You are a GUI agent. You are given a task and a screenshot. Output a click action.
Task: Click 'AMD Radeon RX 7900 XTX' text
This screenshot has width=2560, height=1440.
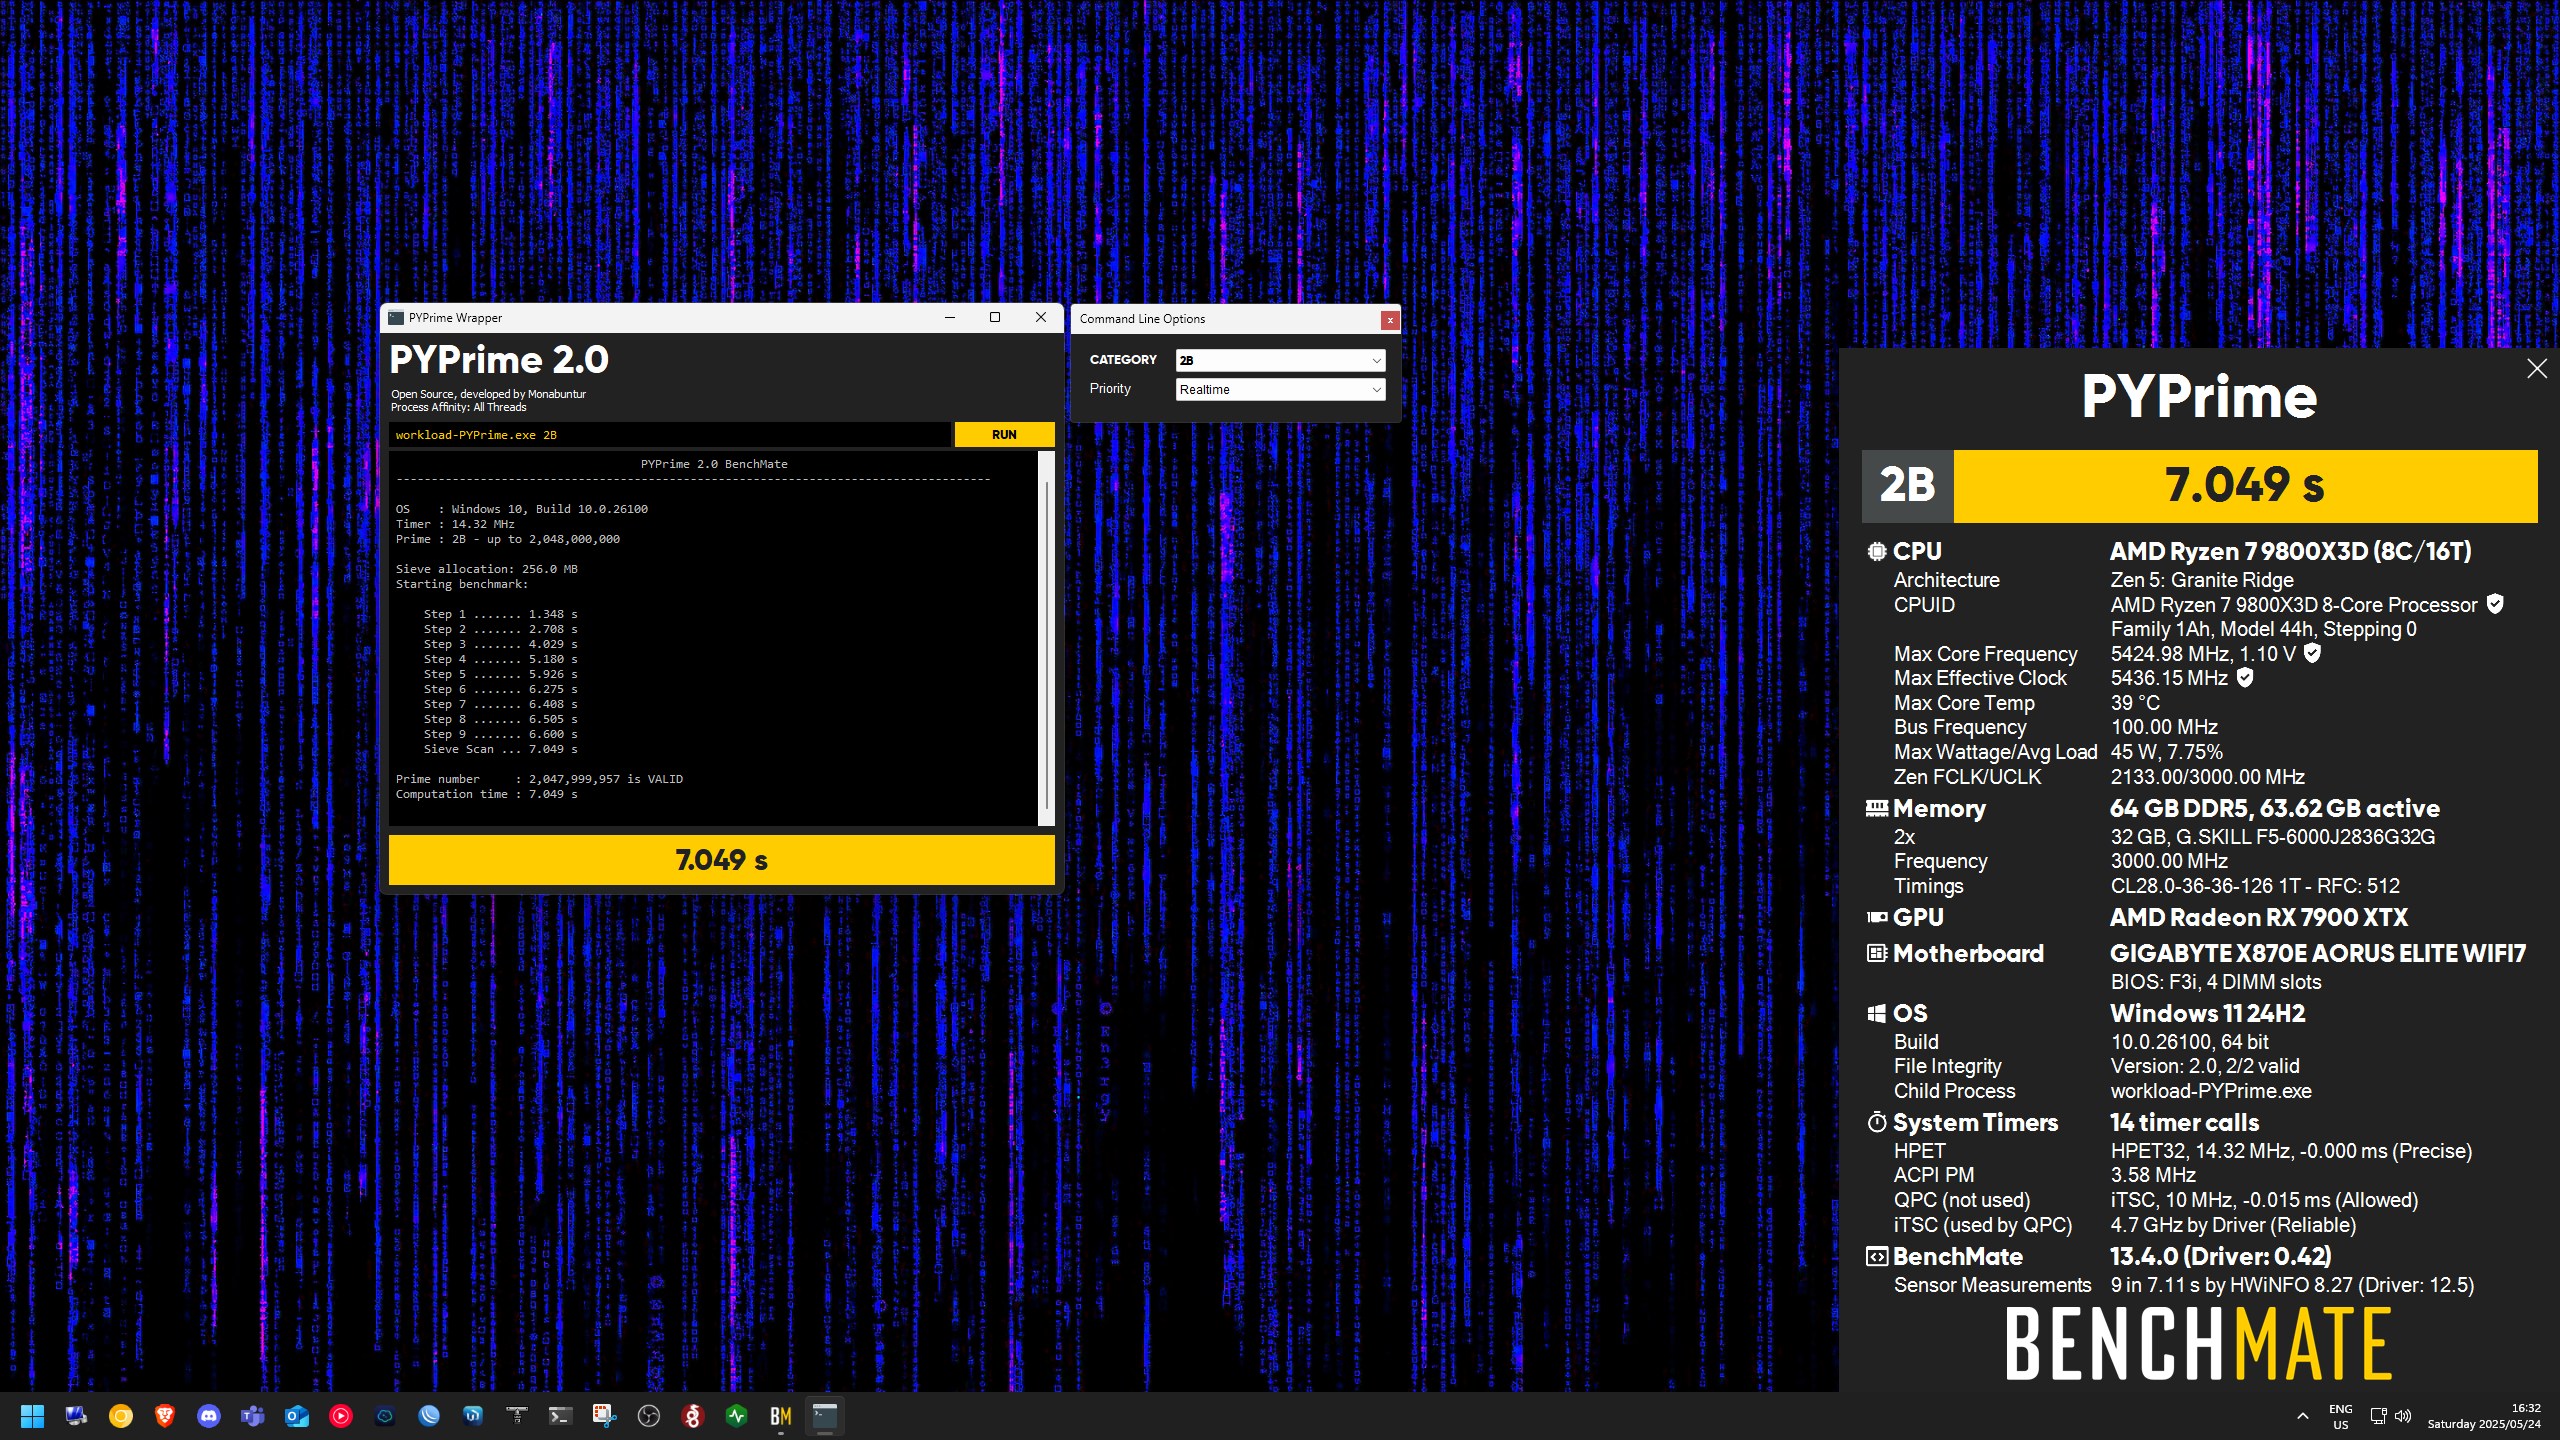2259,917
